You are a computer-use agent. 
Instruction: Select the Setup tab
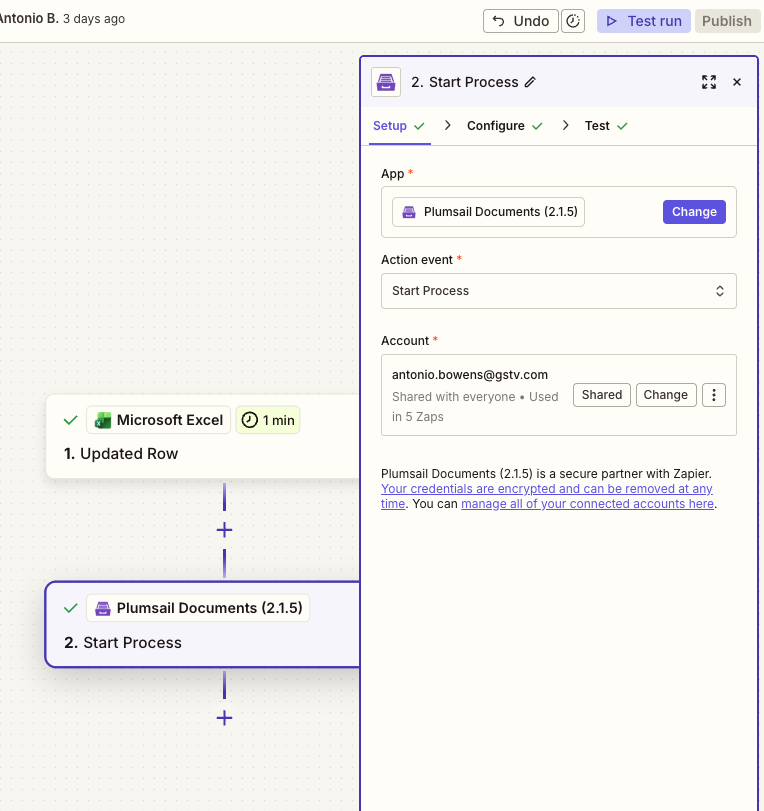pos(390,126)
